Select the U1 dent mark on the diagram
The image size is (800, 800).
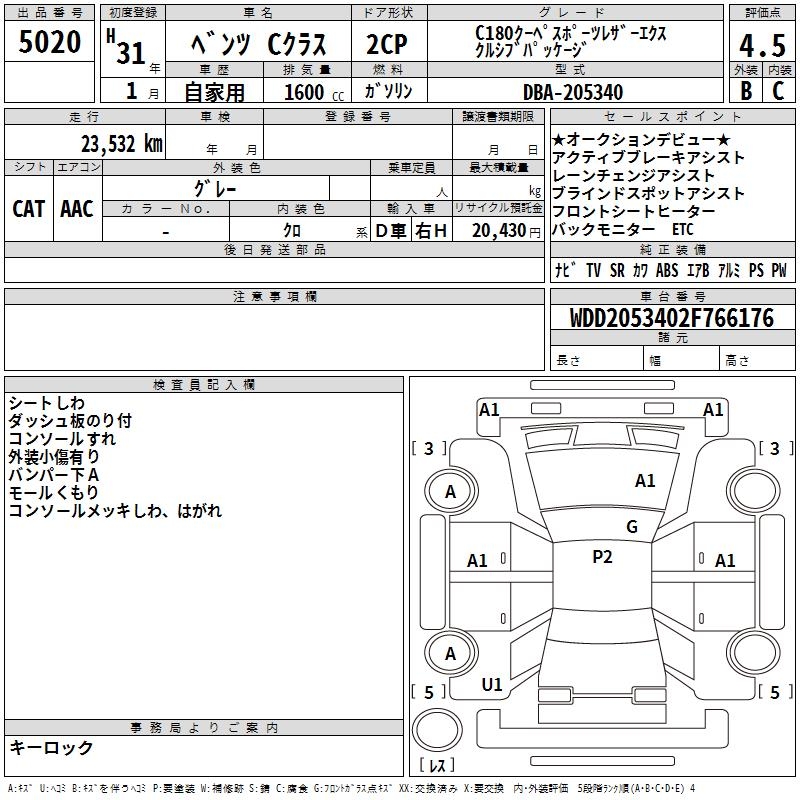point(492,685)
